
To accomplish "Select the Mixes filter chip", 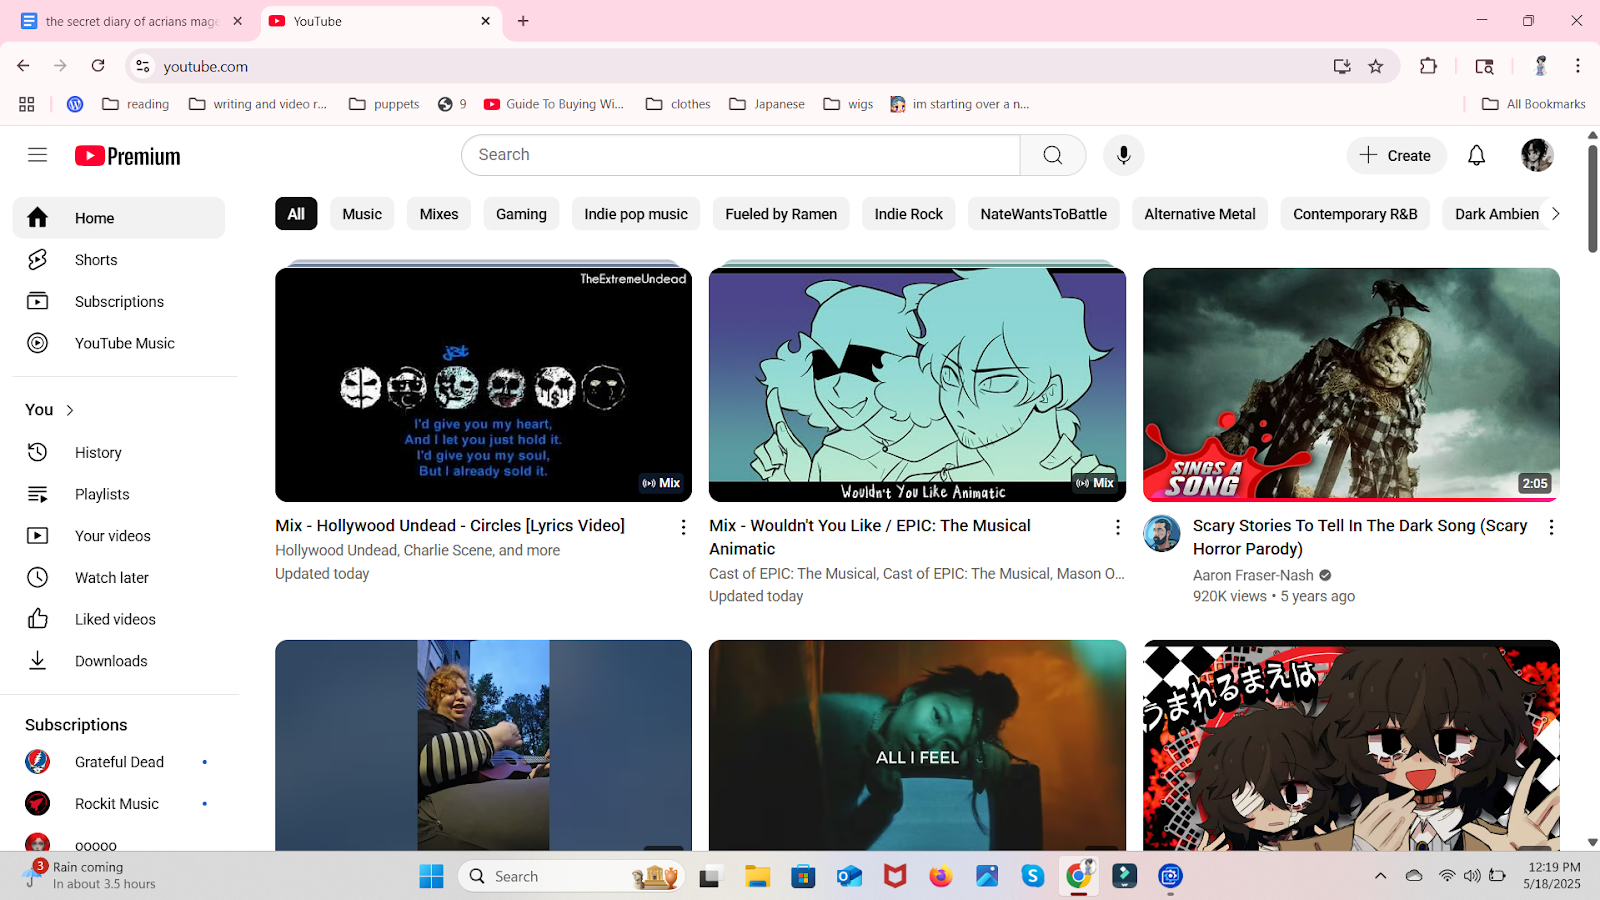I will pos(439,214).
